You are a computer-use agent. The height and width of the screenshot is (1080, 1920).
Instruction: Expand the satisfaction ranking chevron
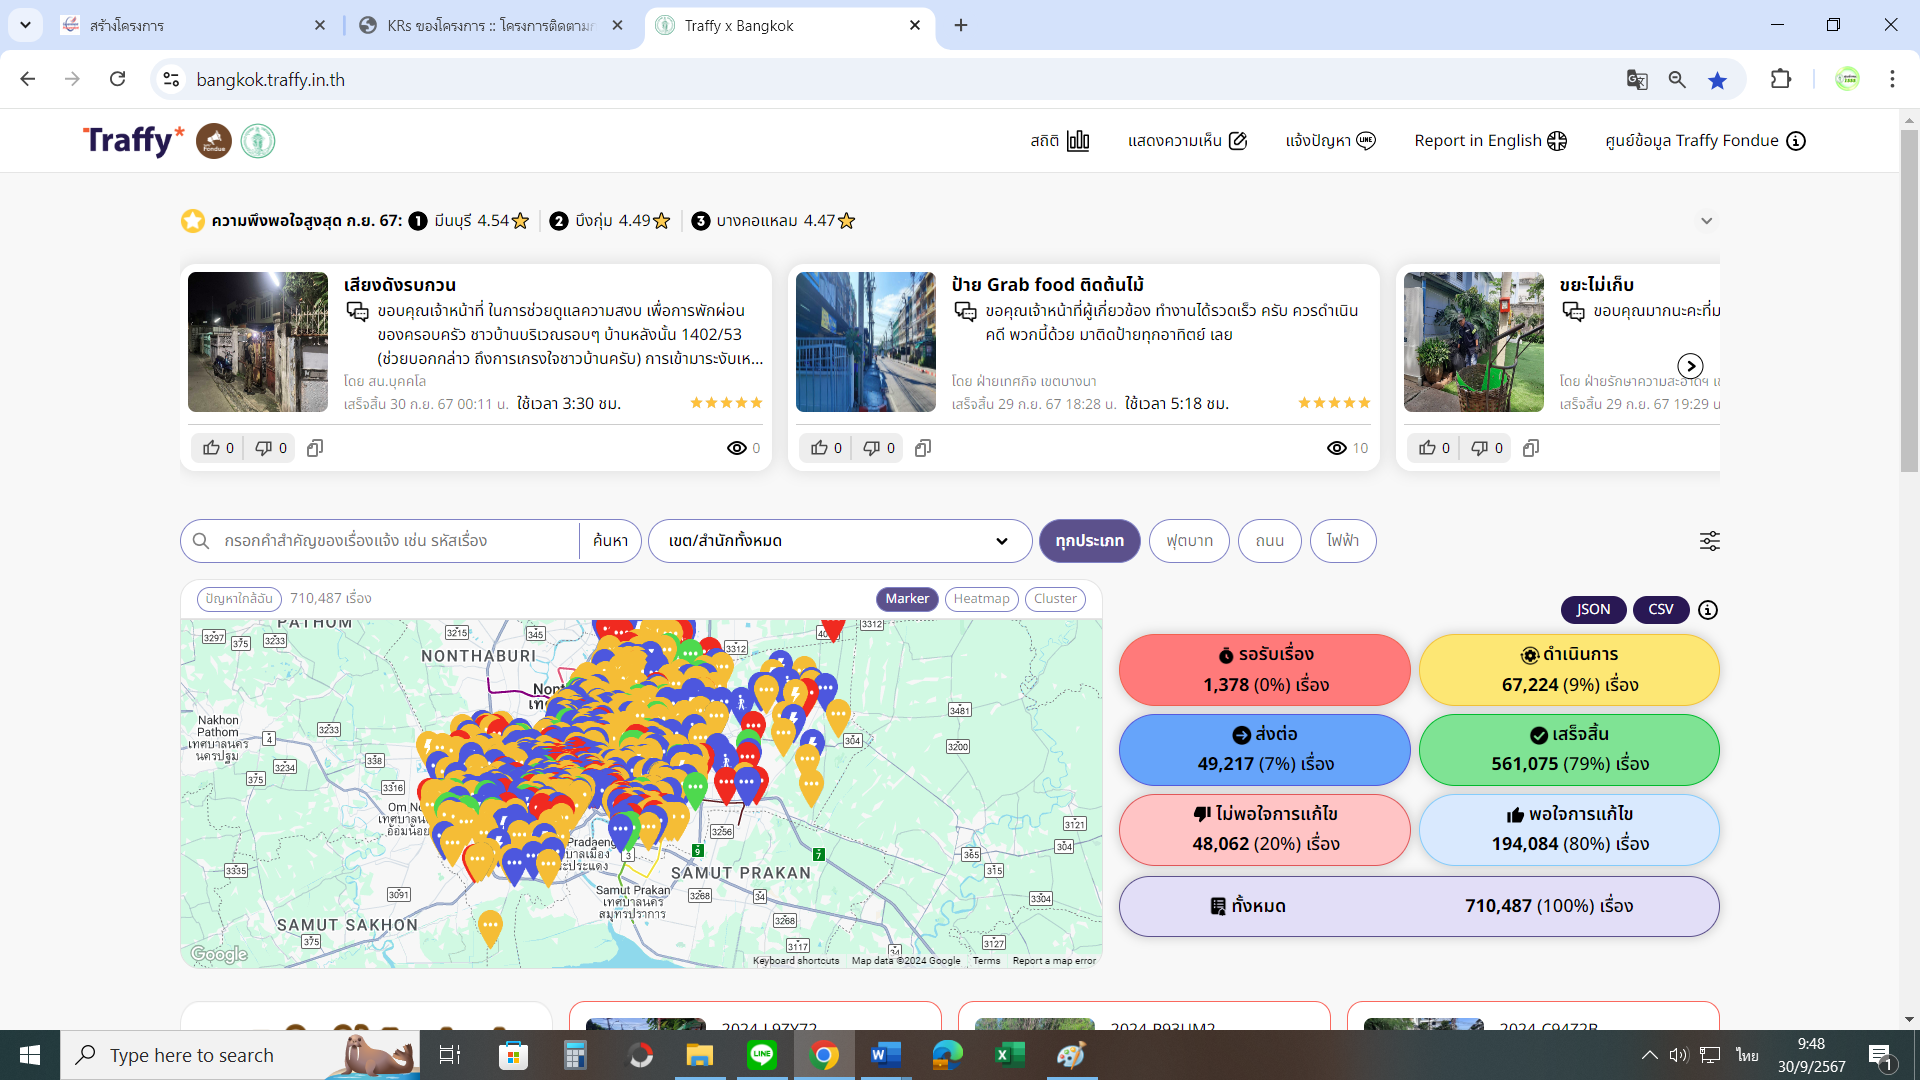click(x=1706, y=221)
